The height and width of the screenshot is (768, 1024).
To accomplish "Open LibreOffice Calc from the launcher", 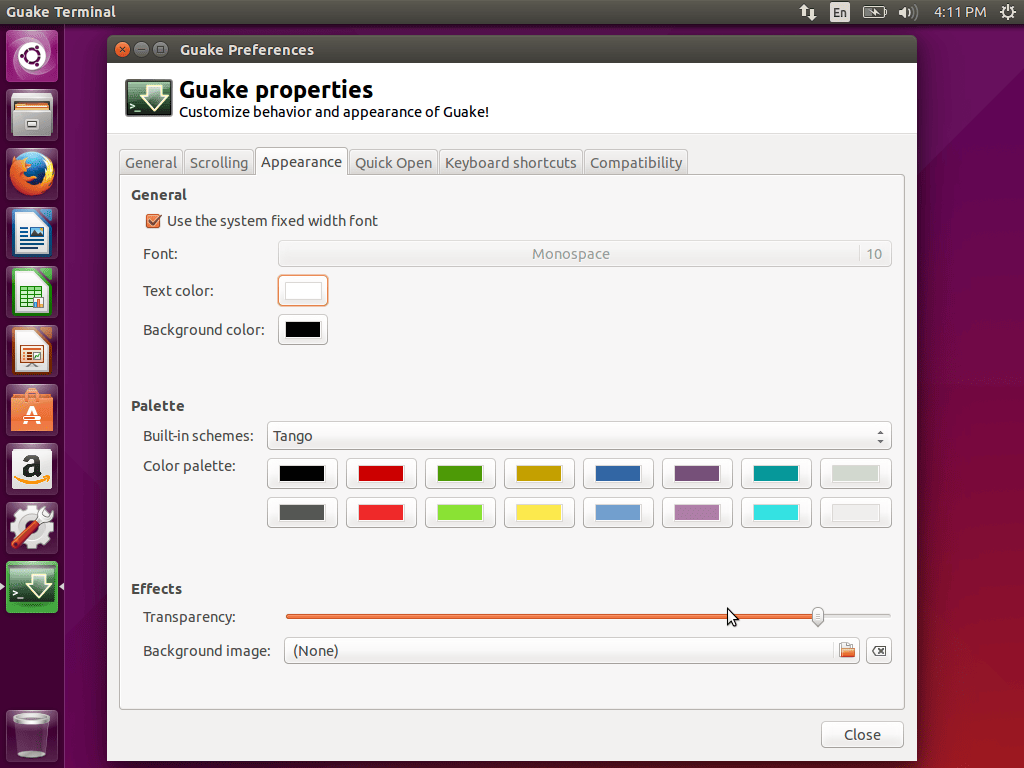I will pyautogui.click(x=33, y=292).
